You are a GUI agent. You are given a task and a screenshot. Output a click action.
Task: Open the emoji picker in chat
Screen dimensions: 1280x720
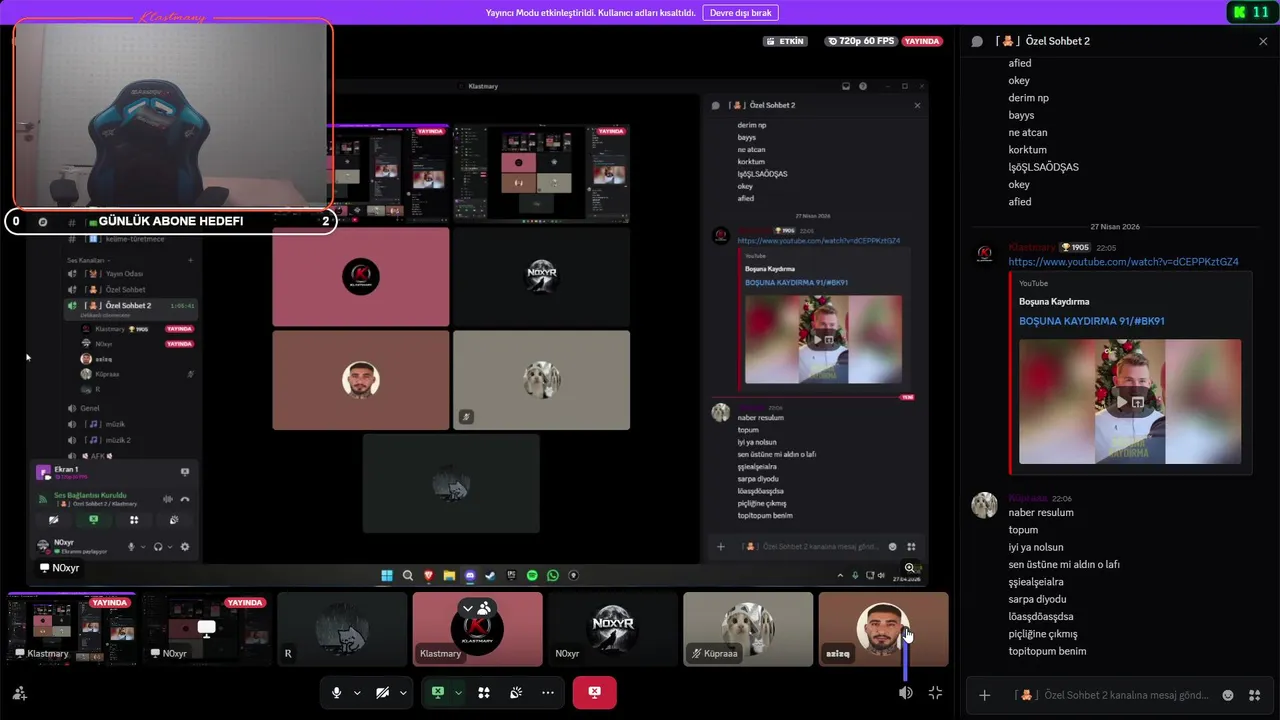(x=1228, y=695)
